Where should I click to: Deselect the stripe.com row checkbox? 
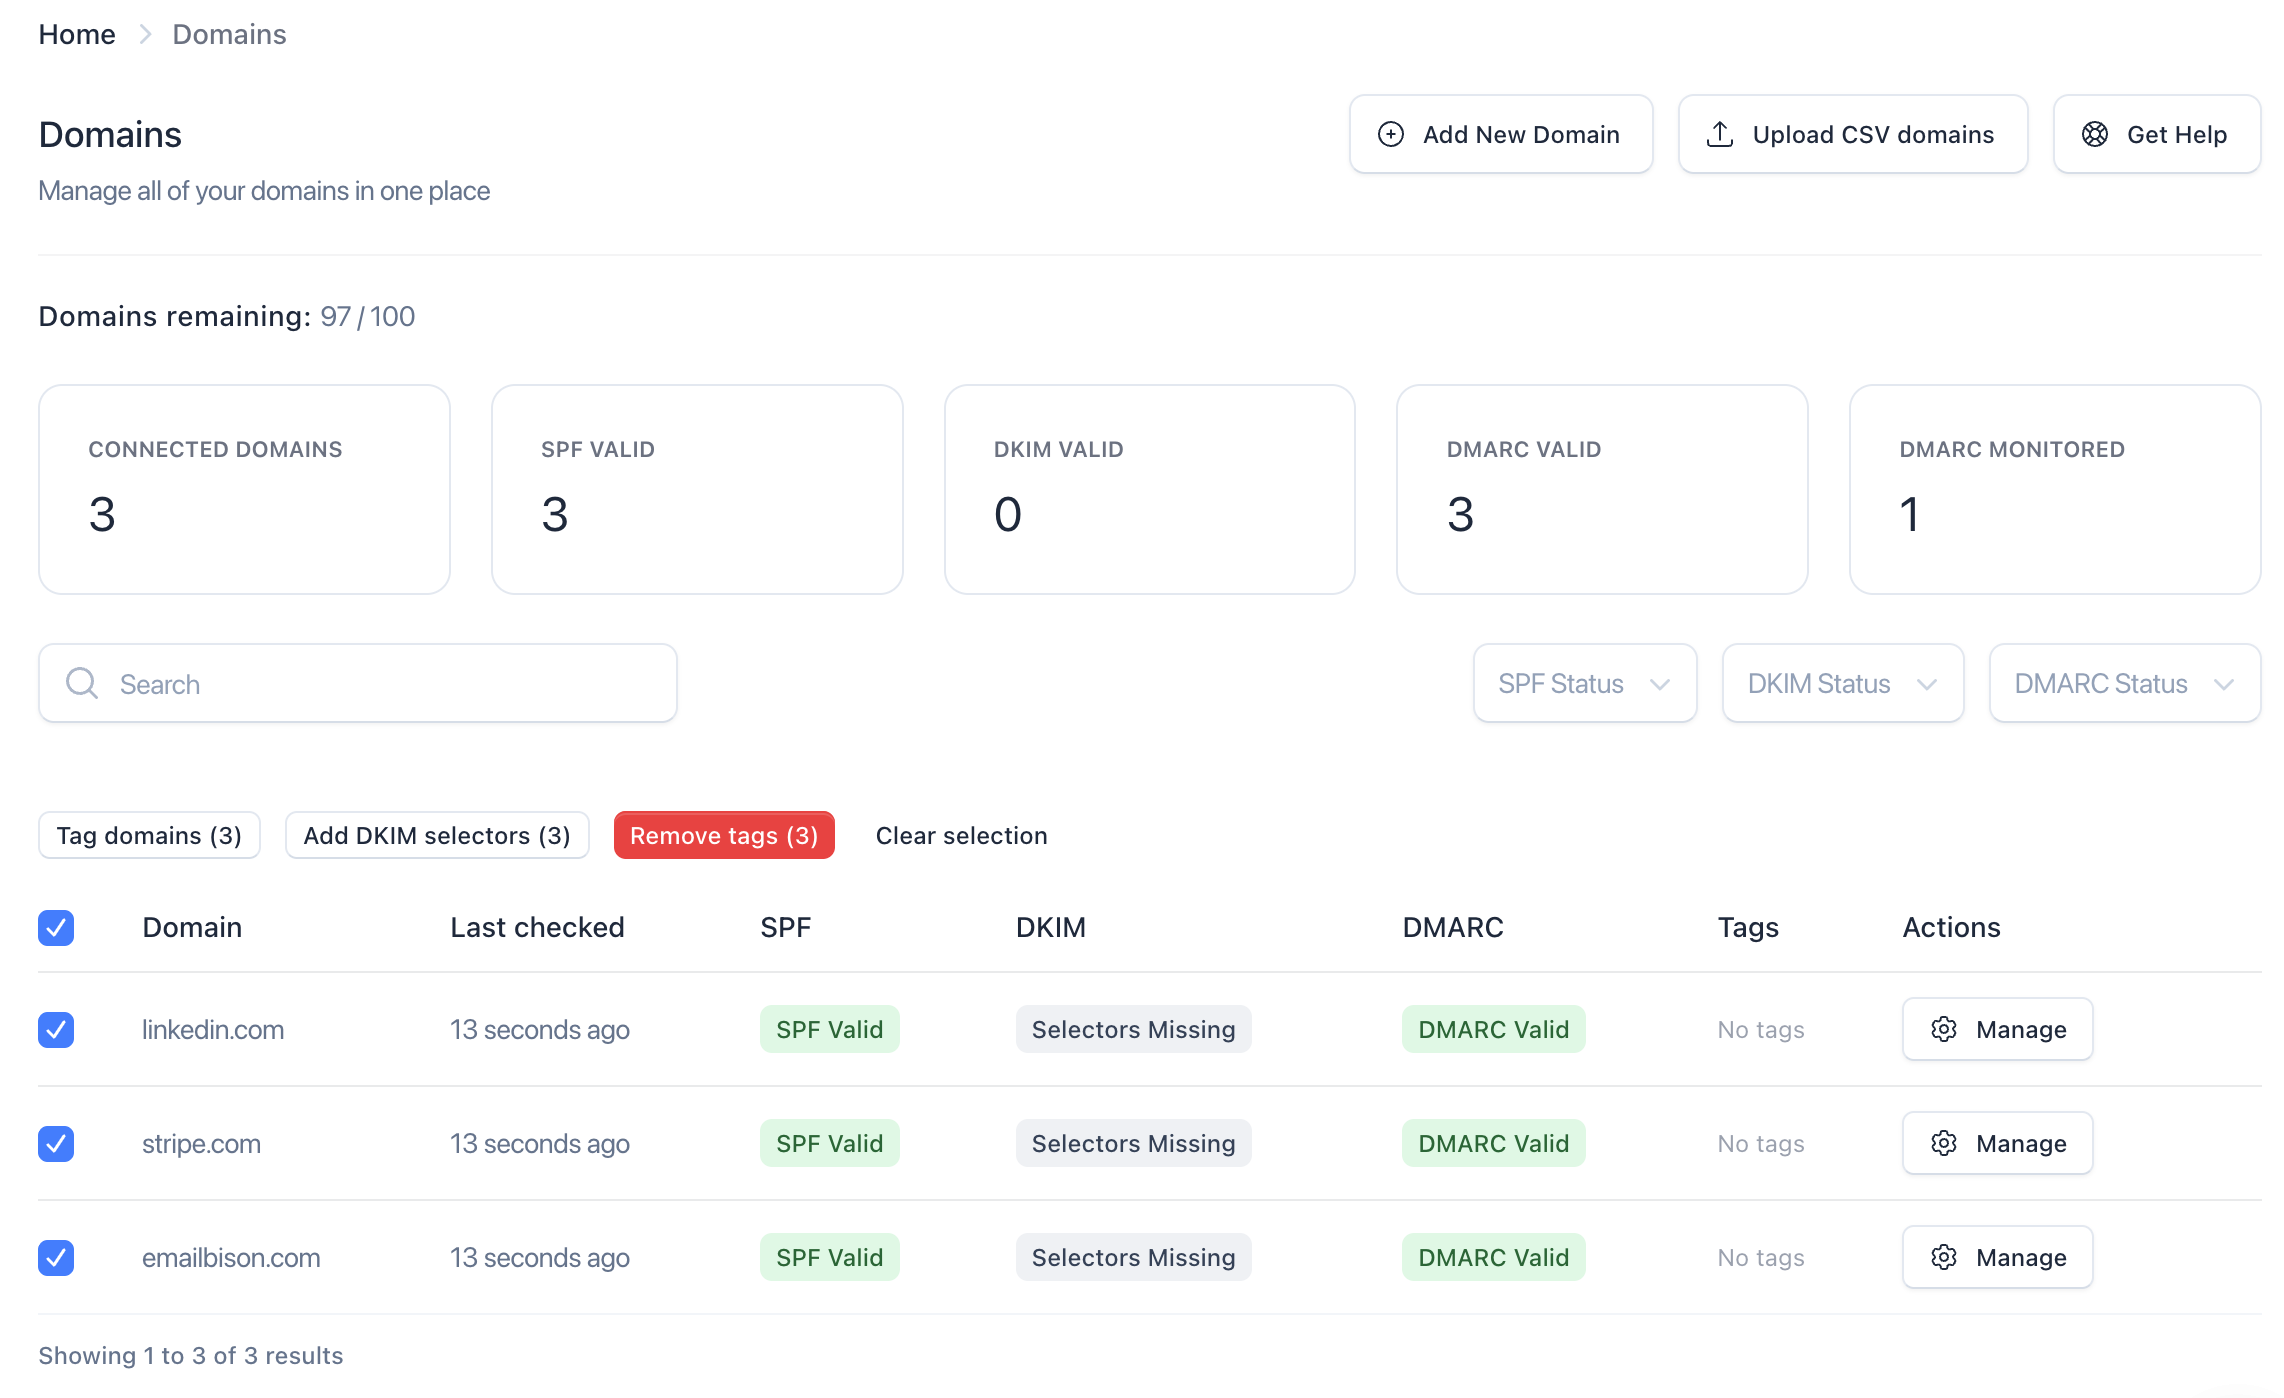click(x=56, y=1144)
